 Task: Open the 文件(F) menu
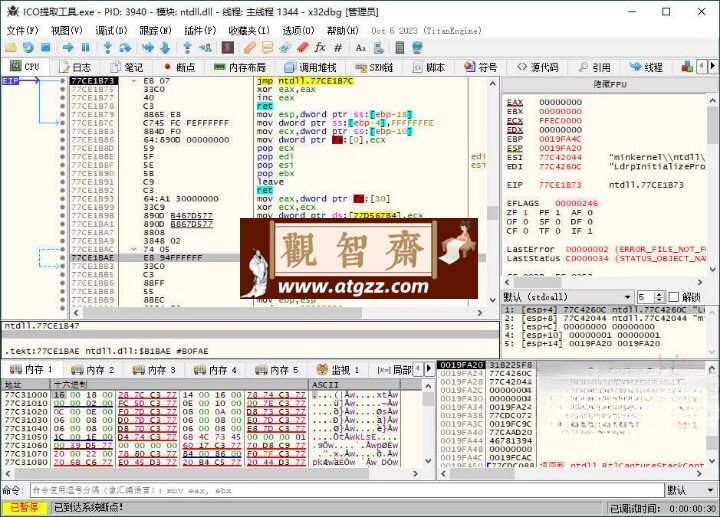22,31
